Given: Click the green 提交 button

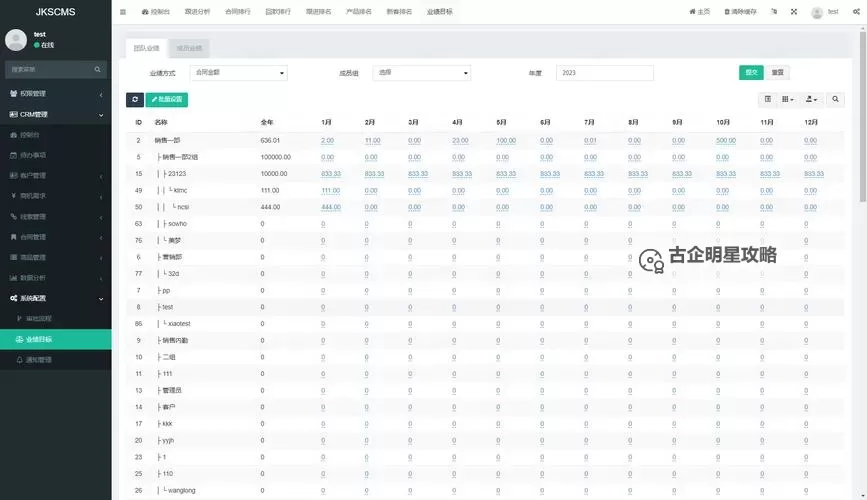Looking at the screenshot, I should click(750, 73).
